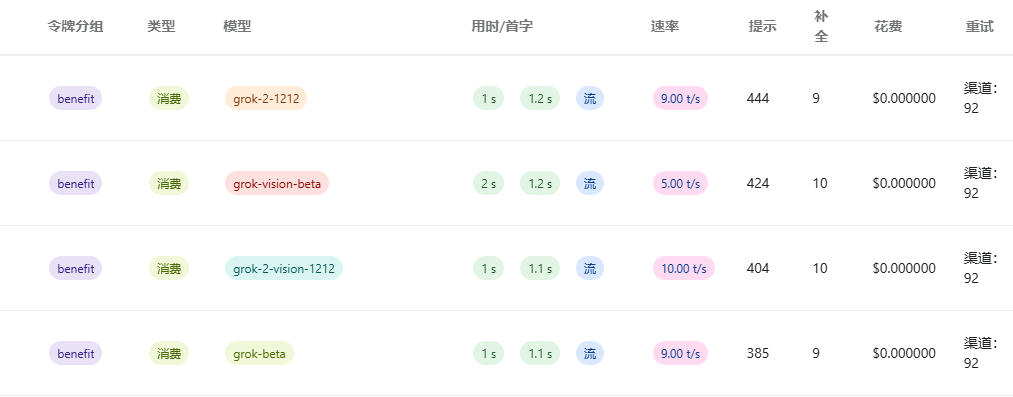Click the 用时/首字 column header
Screen dimensions: 1013x397
pos(502,26)
